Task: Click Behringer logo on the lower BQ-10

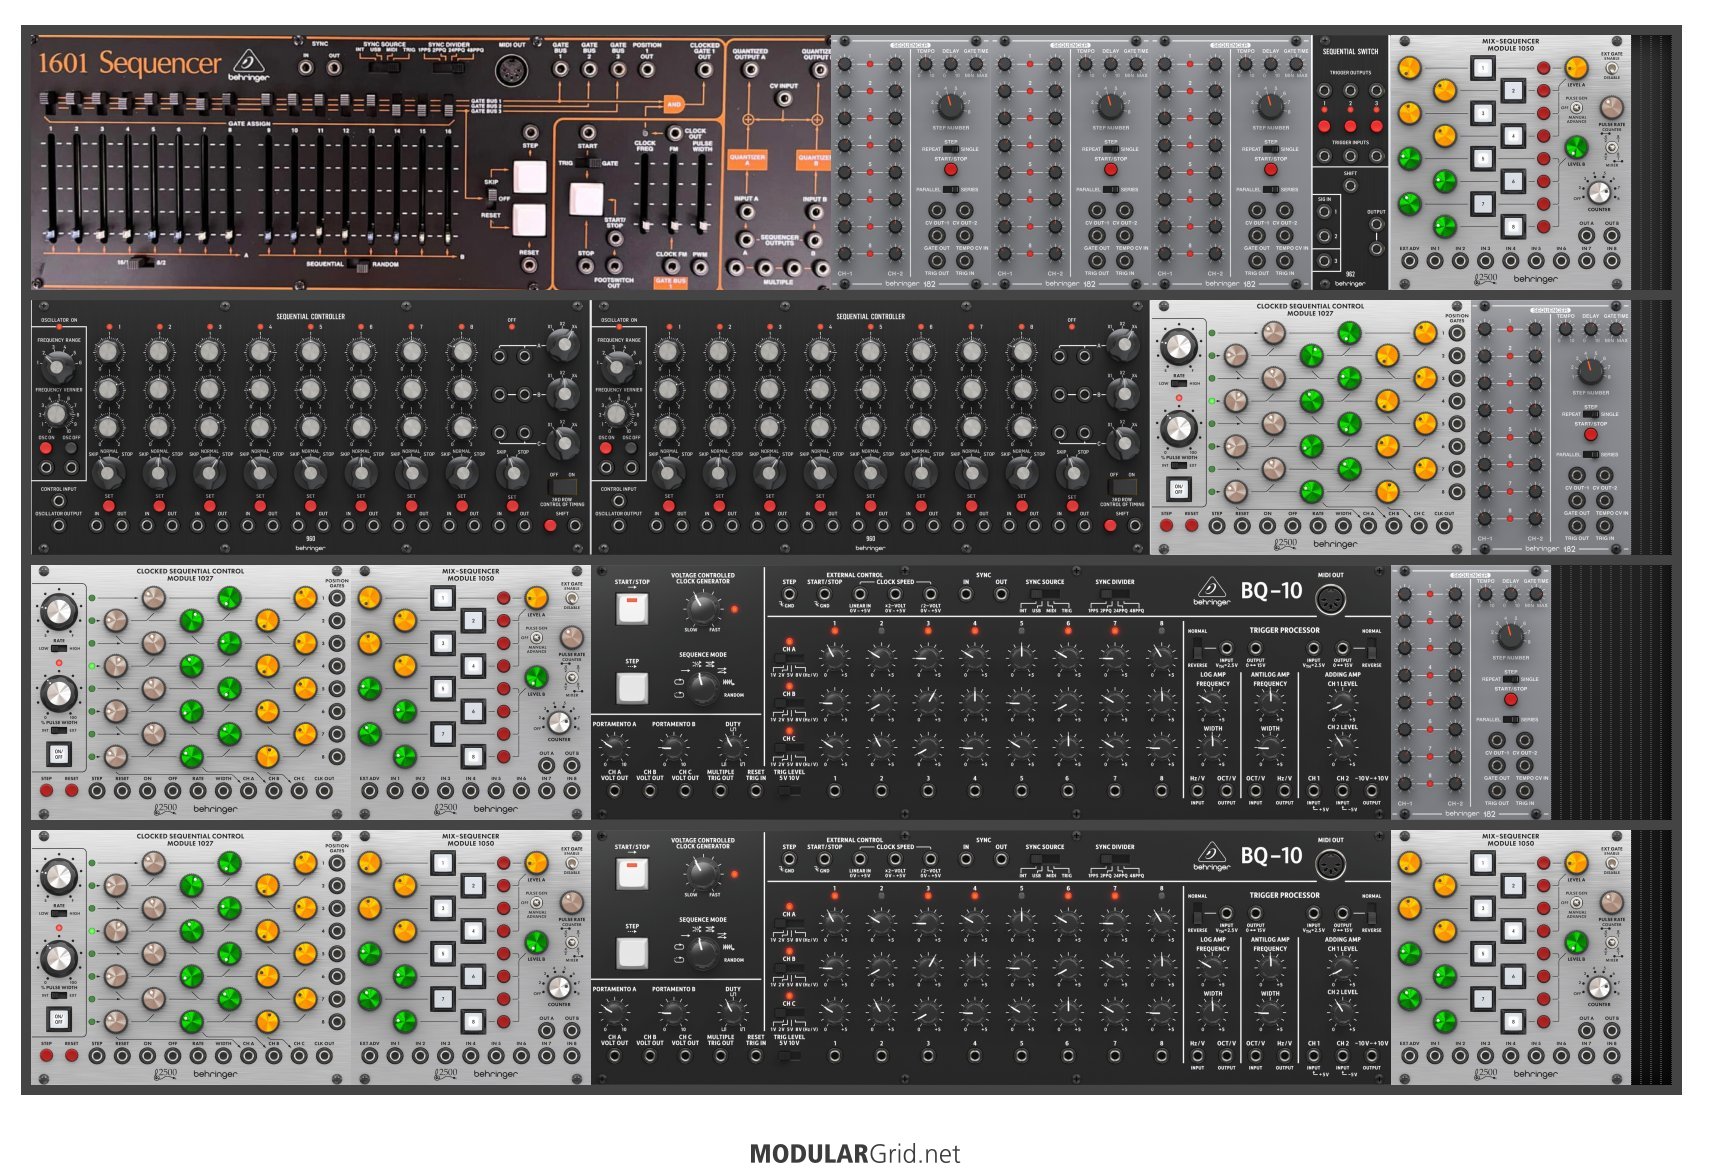Action: point(1211,857)
